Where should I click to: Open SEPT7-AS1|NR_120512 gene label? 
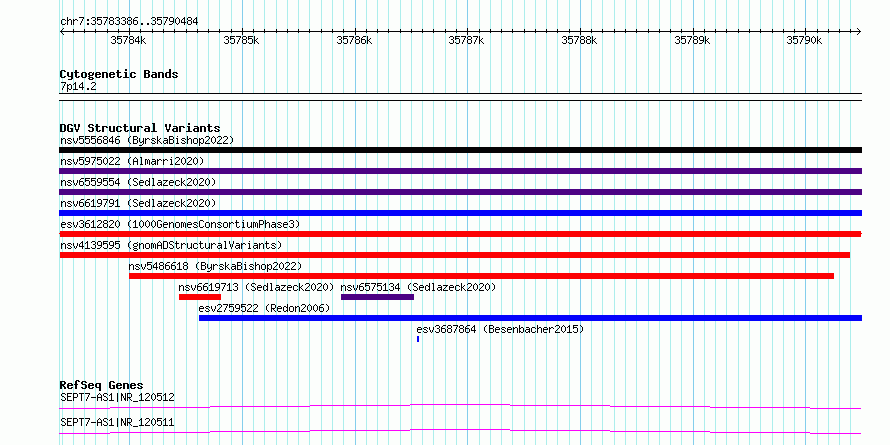click(x=117, y=397)
